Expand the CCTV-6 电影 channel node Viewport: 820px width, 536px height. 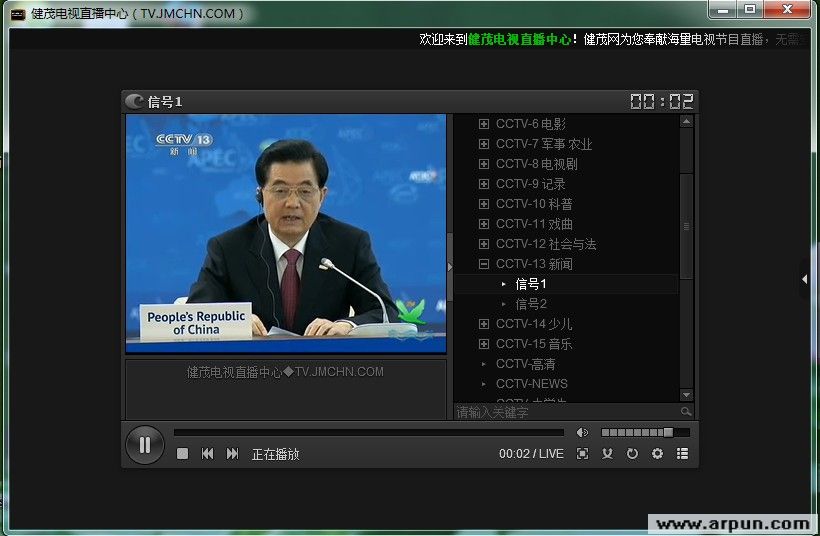[x=484, y=124]
